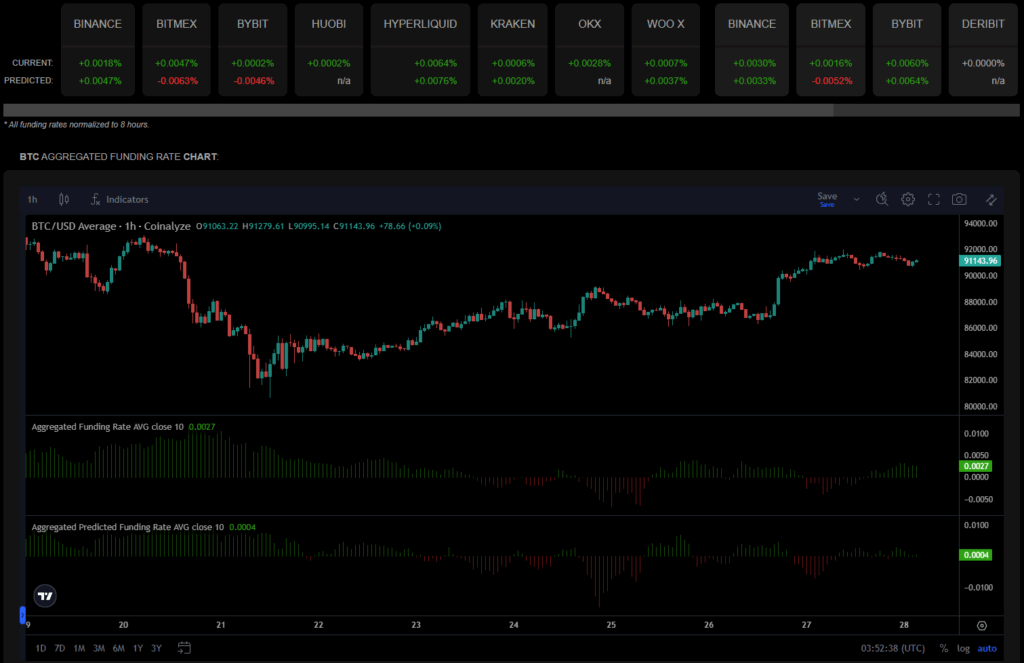The width and height of the screenshot is (1024, 663).
Task: Take a chart snapshot with the camera icon
Action: pos(958,199)
